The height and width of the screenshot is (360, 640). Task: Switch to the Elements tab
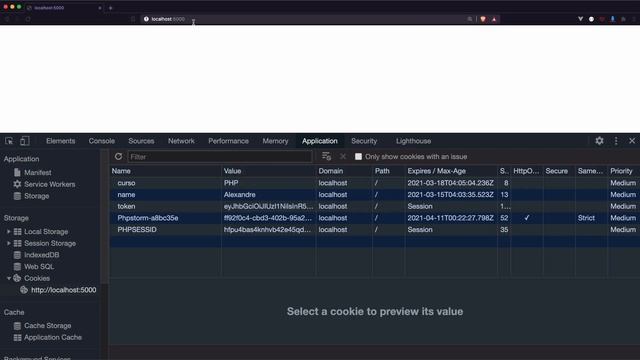pos(60,141)
